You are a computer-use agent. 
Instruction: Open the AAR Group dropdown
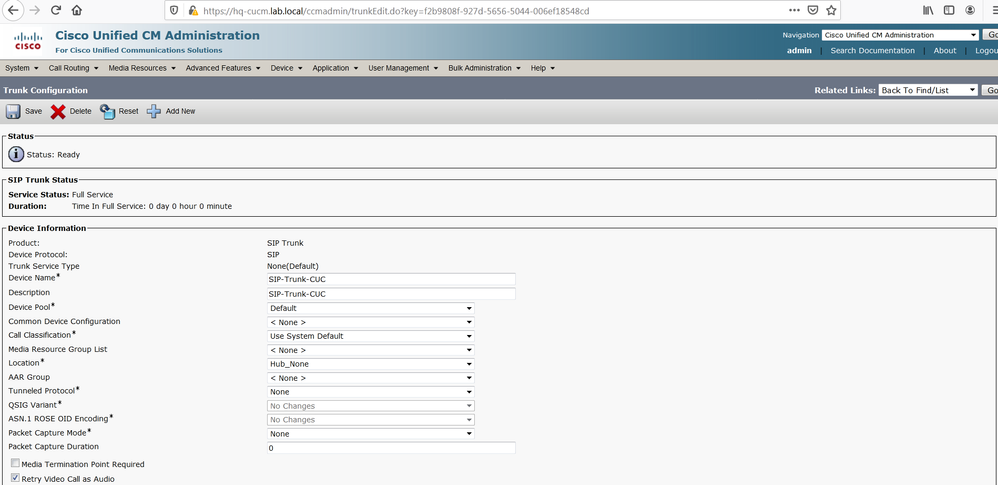pyautogui.click(x=370, y=378)
